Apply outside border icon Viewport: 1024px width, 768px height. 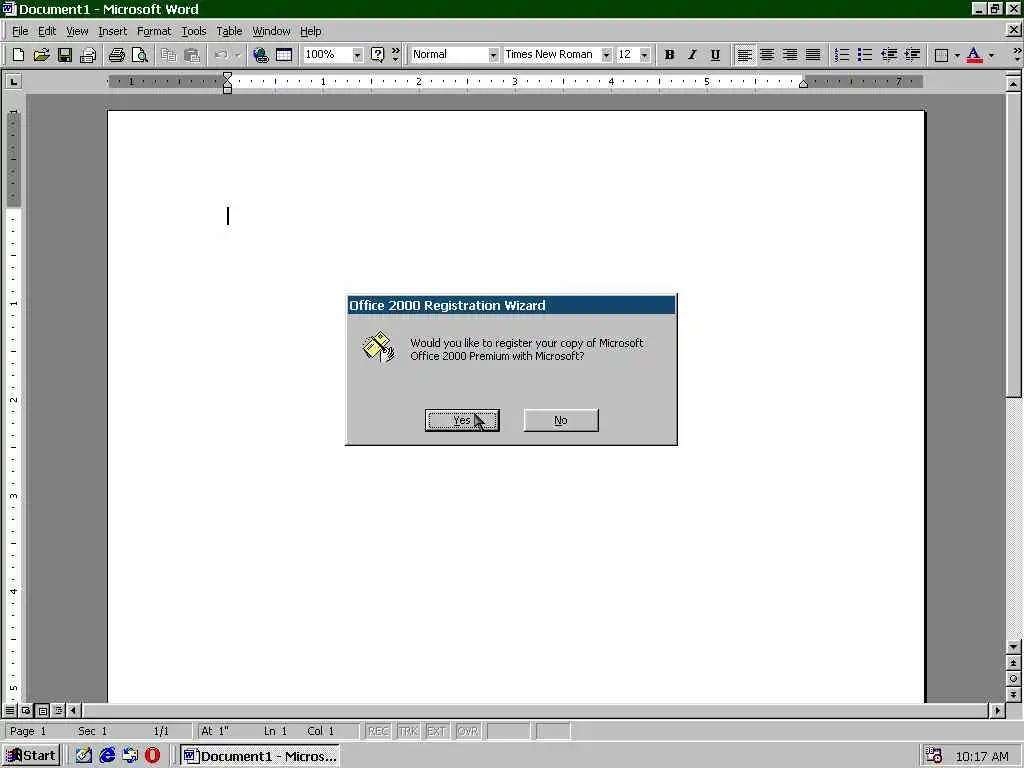click(x=941, y=55)
